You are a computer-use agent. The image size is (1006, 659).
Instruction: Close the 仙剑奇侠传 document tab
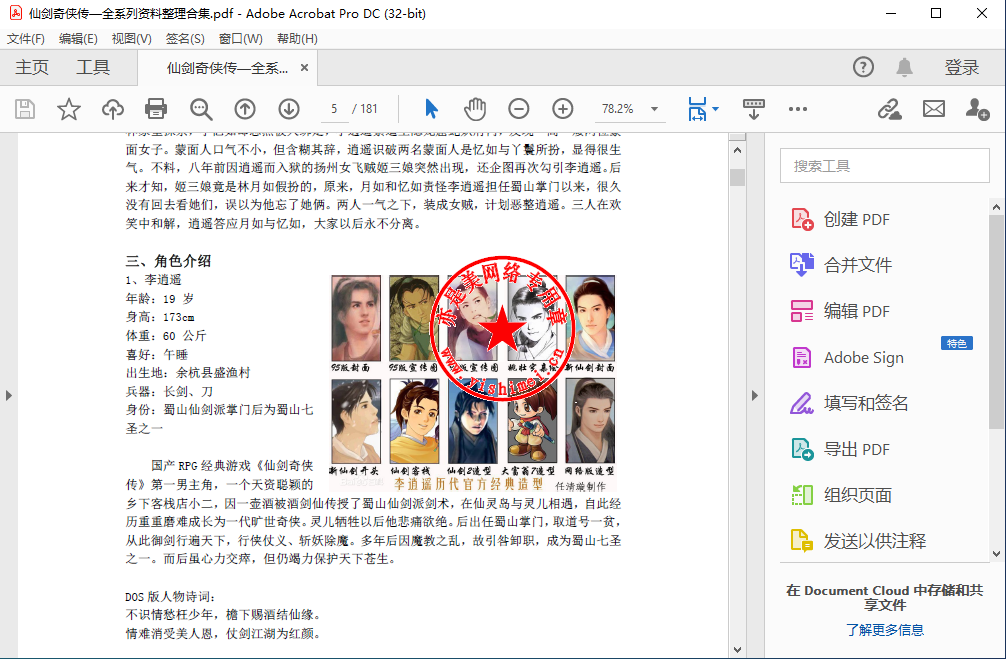click(305, 67)
